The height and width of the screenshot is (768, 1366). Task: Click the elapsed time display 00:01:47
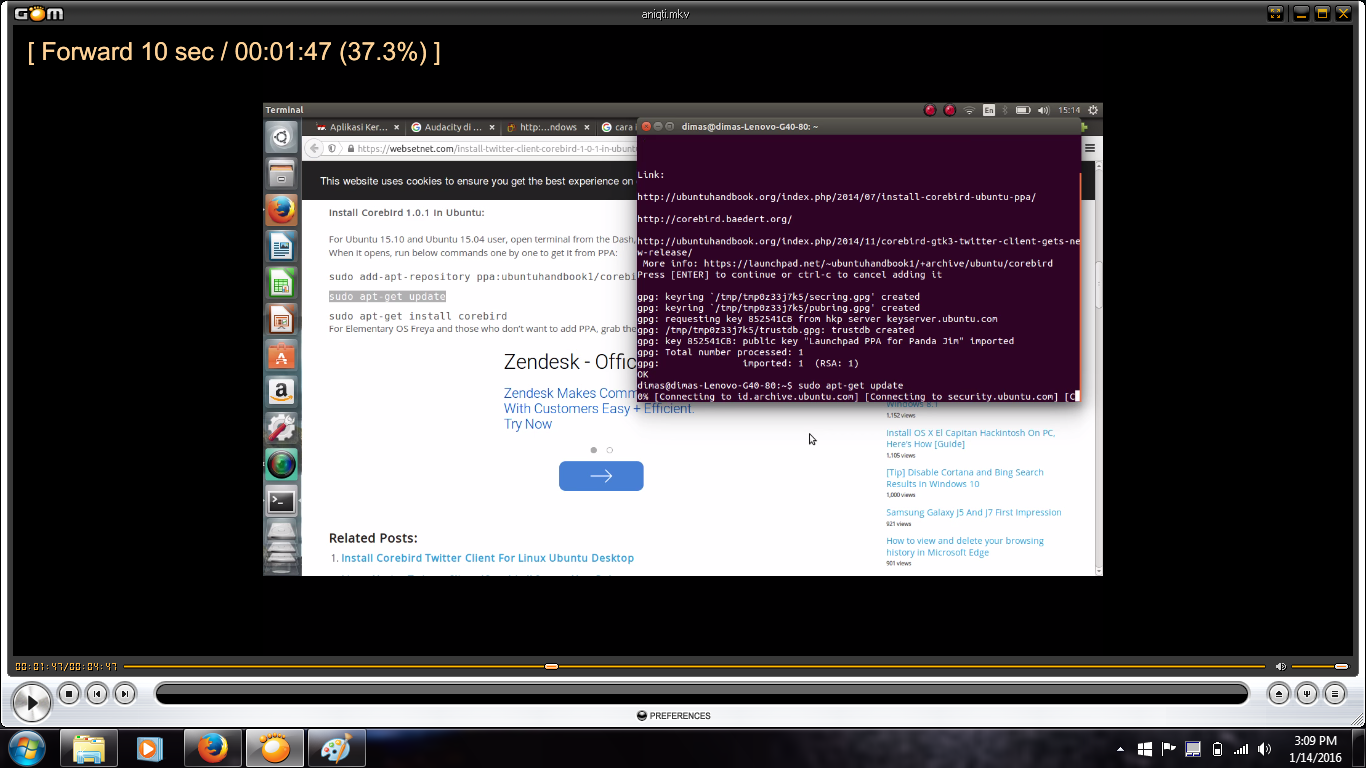(39, 667)
